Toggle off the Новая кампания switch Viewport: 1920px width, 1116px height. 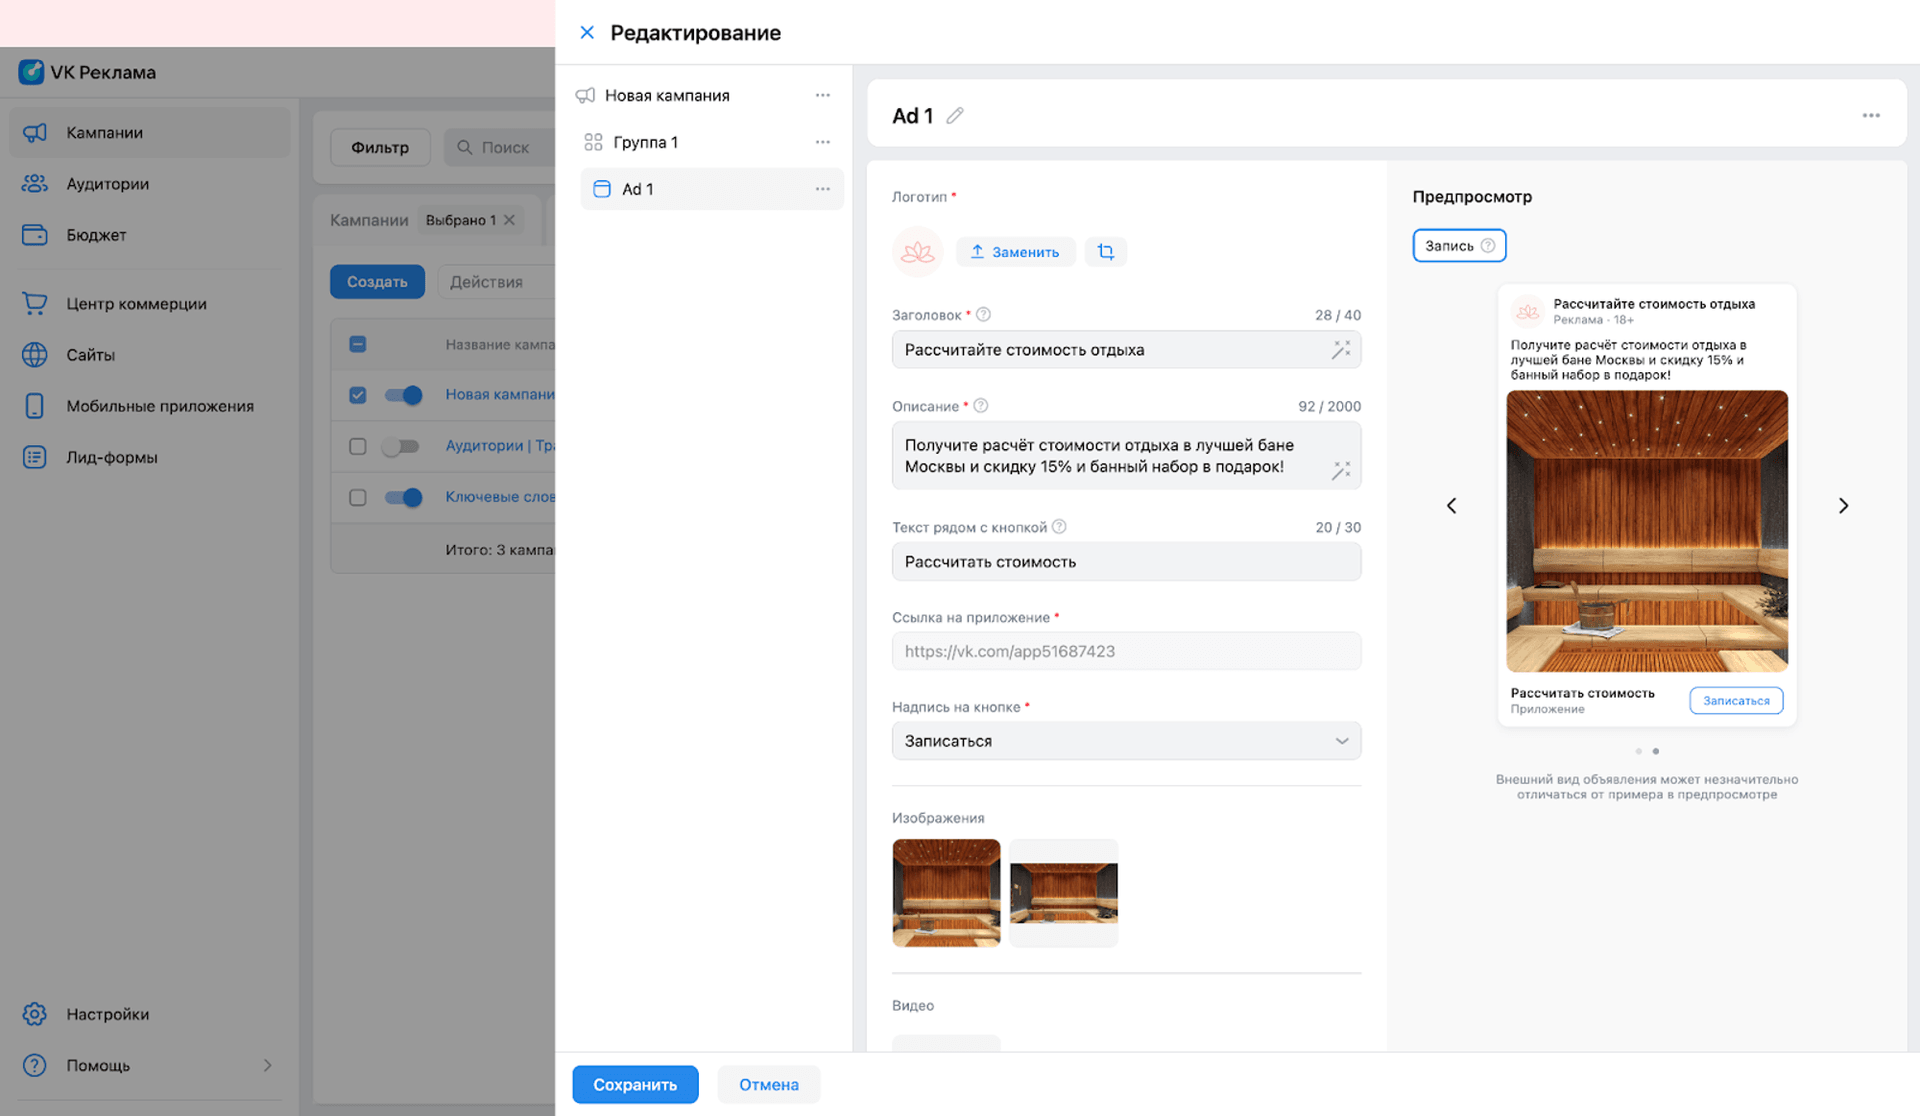[x=404, y=395]
